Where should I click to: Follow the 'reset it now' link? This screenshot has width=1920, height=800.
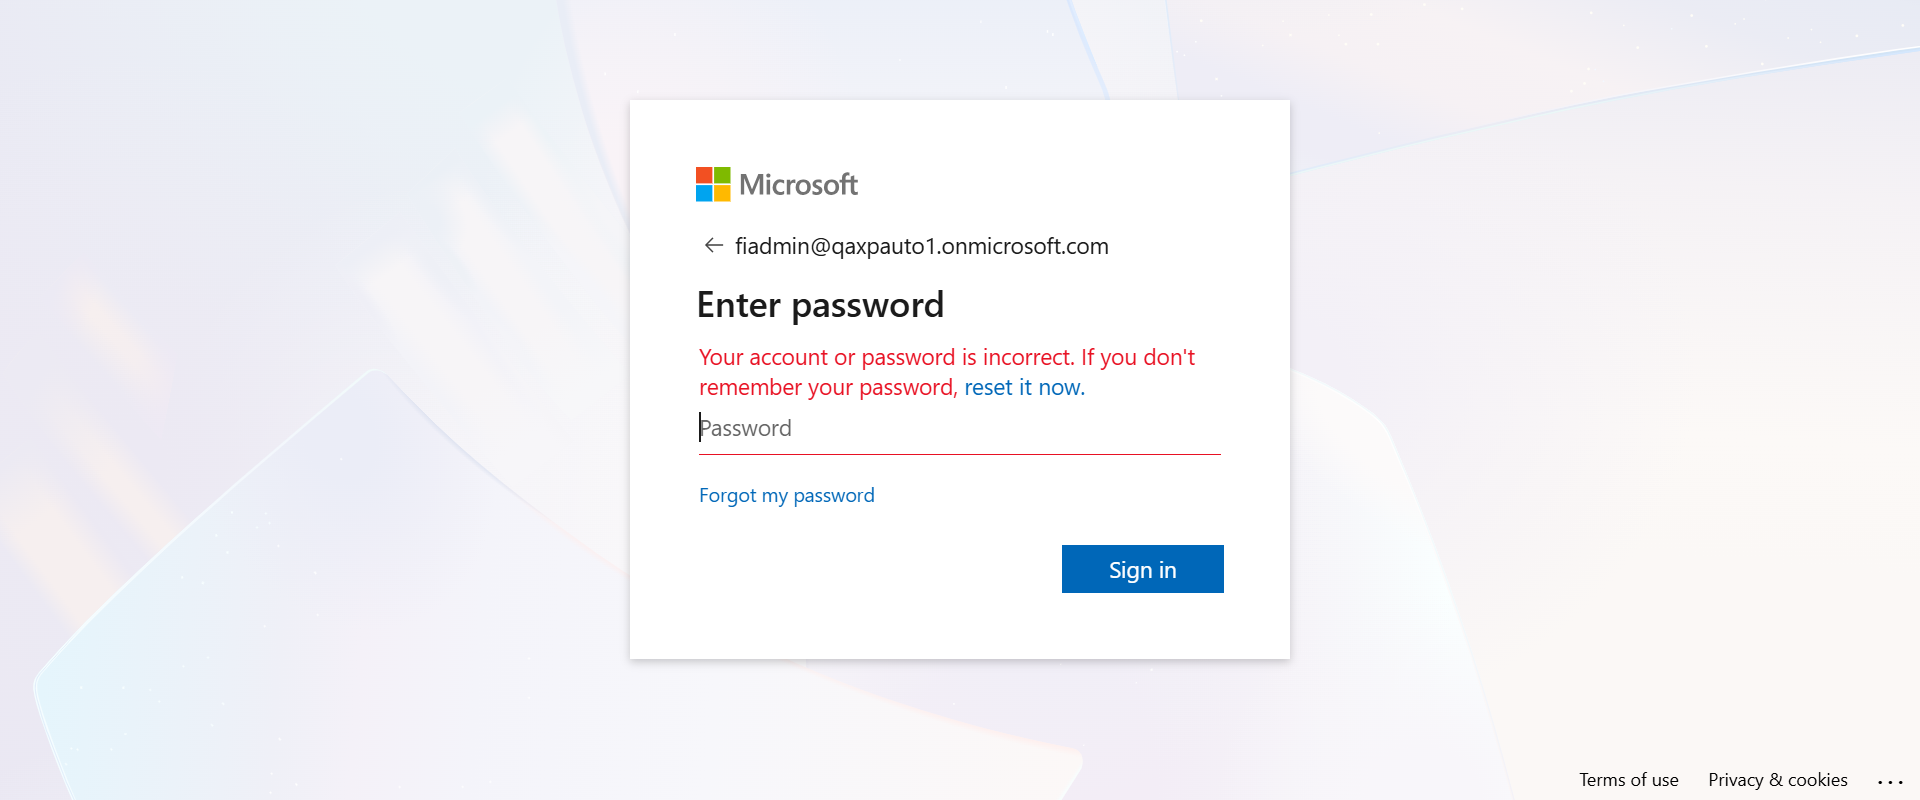point(1023,388)
